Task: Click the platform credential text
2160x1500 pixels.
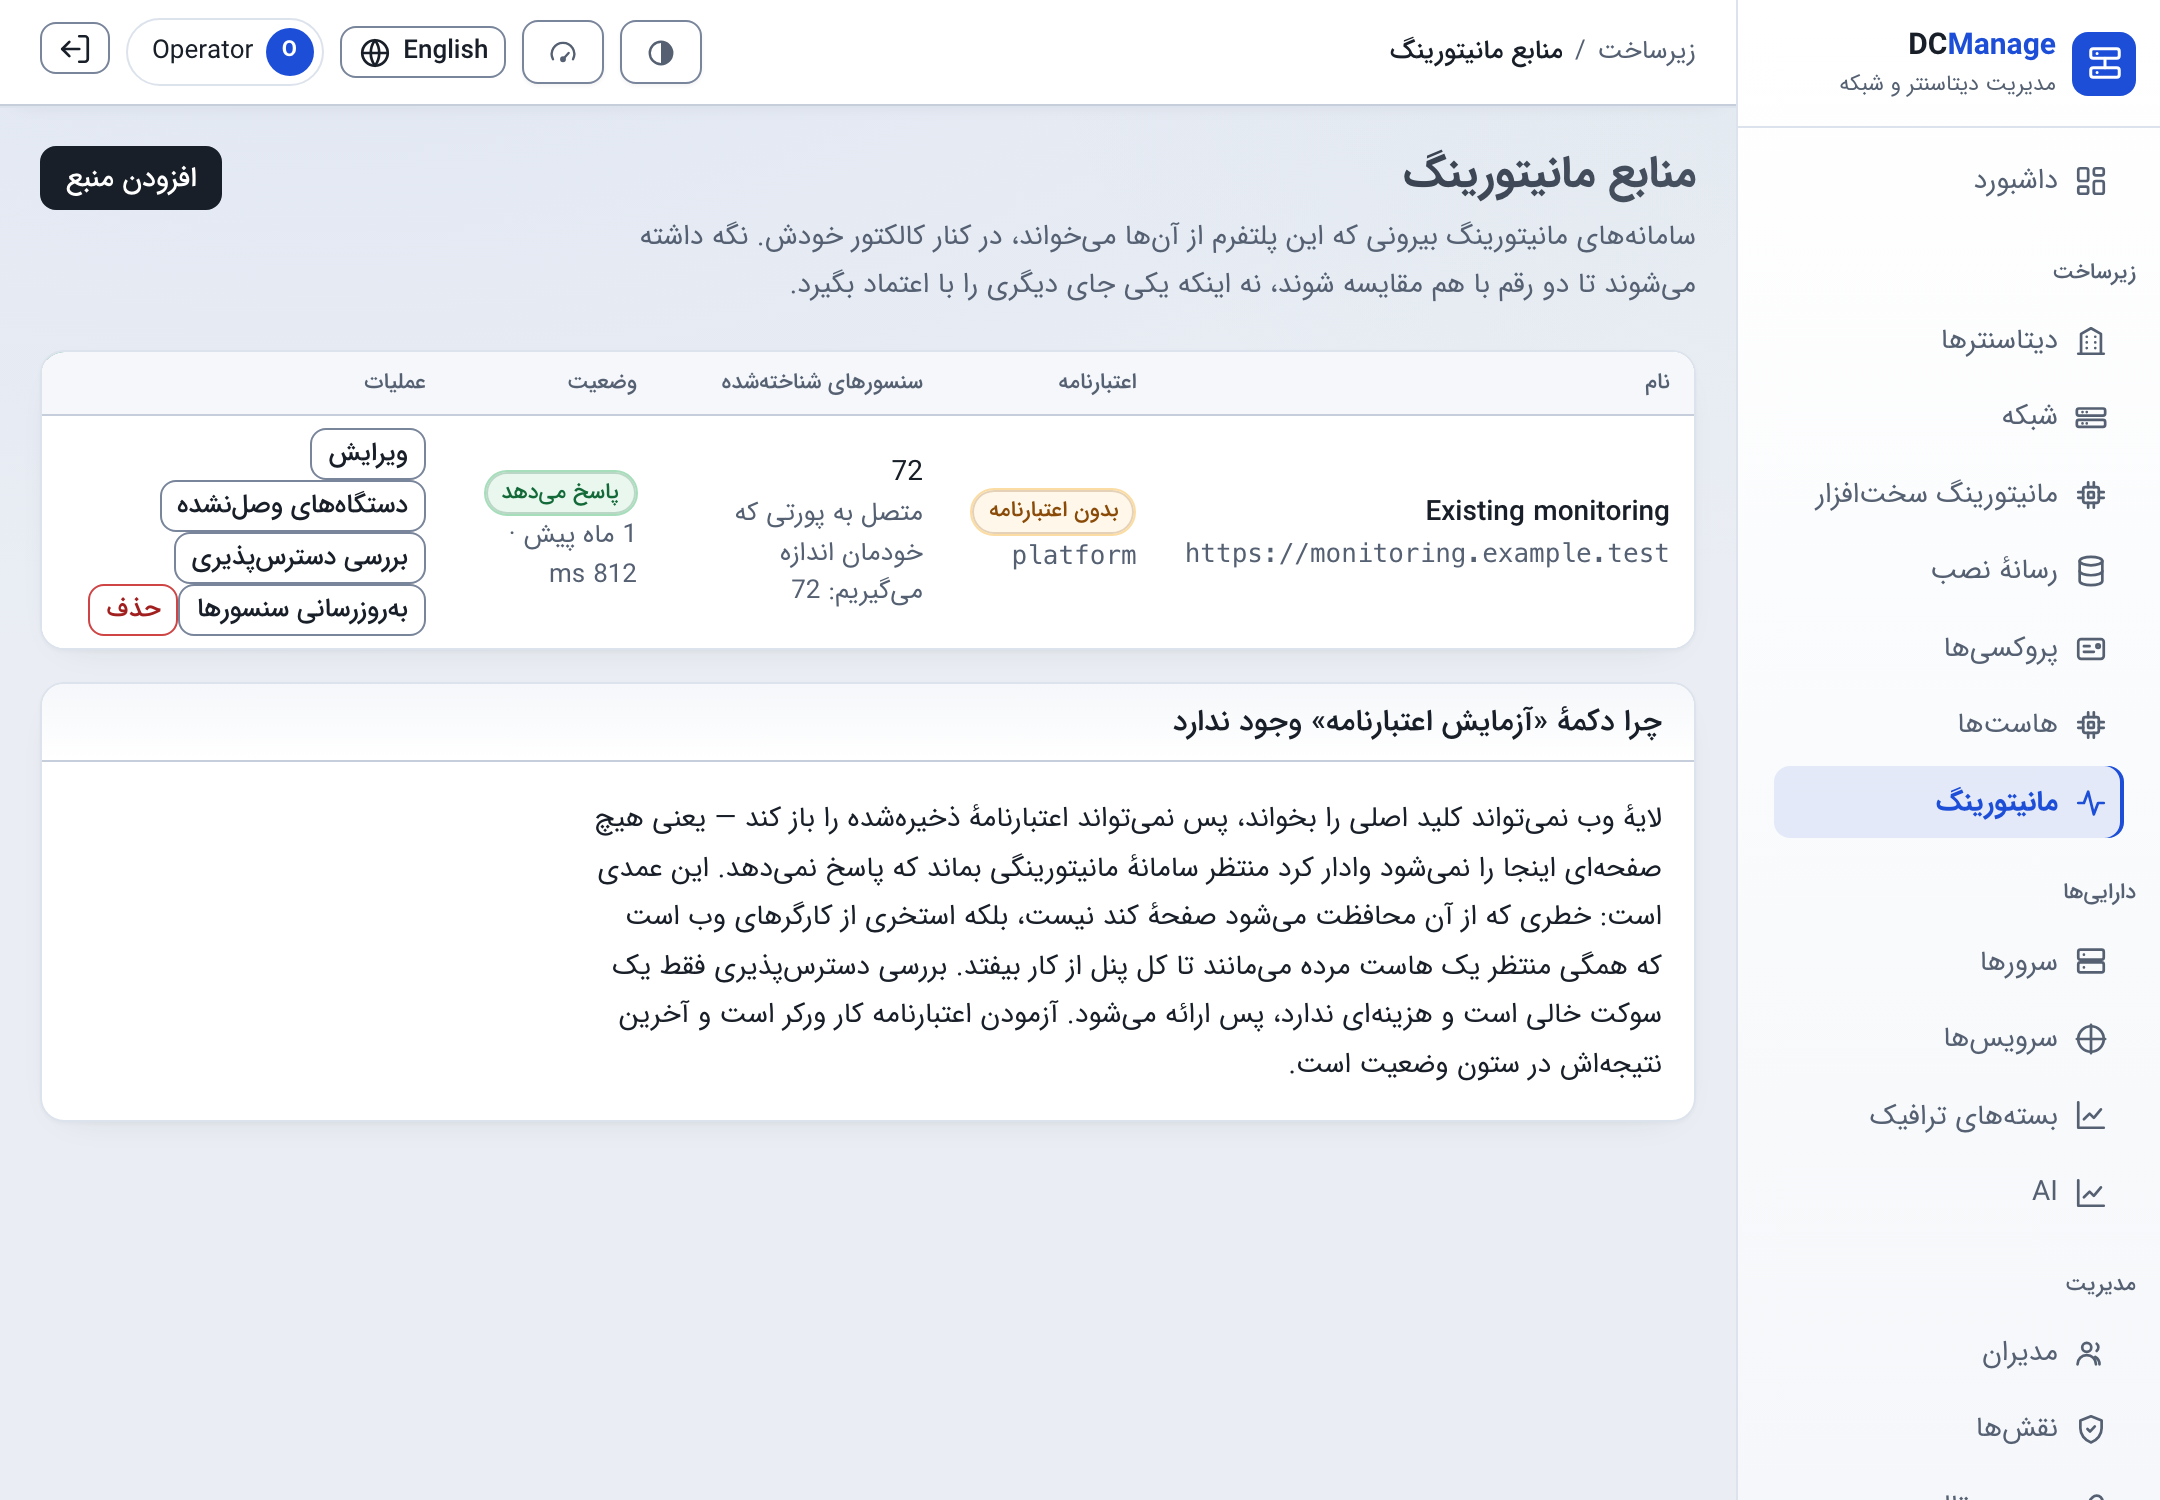Action: (1074, 555)
